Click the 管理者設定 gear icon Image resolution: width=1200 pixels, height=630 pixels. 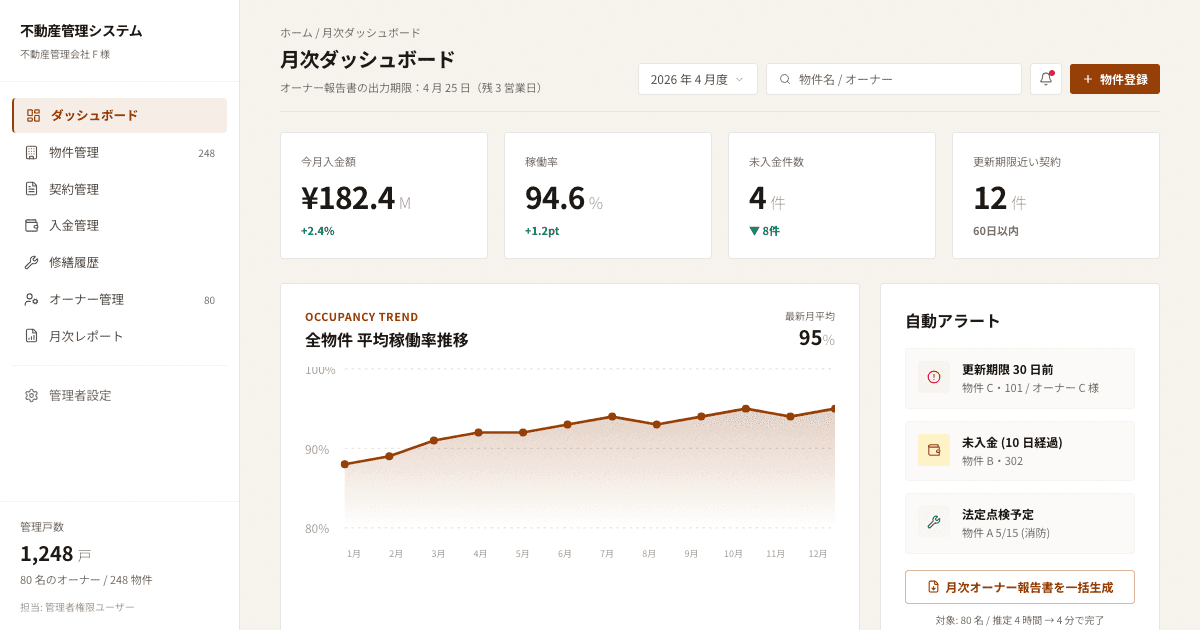[30, 395]
